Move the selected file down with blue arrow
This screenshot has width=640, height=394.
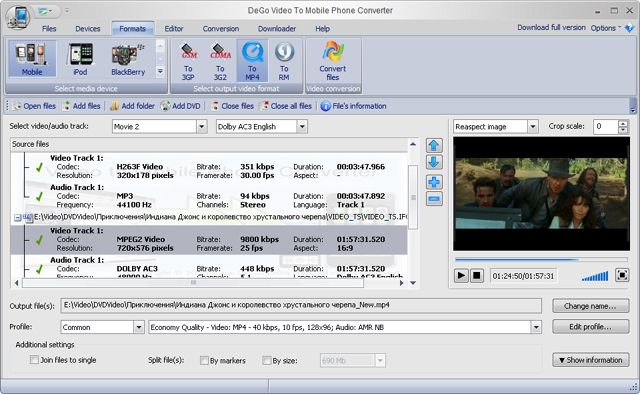434,162
